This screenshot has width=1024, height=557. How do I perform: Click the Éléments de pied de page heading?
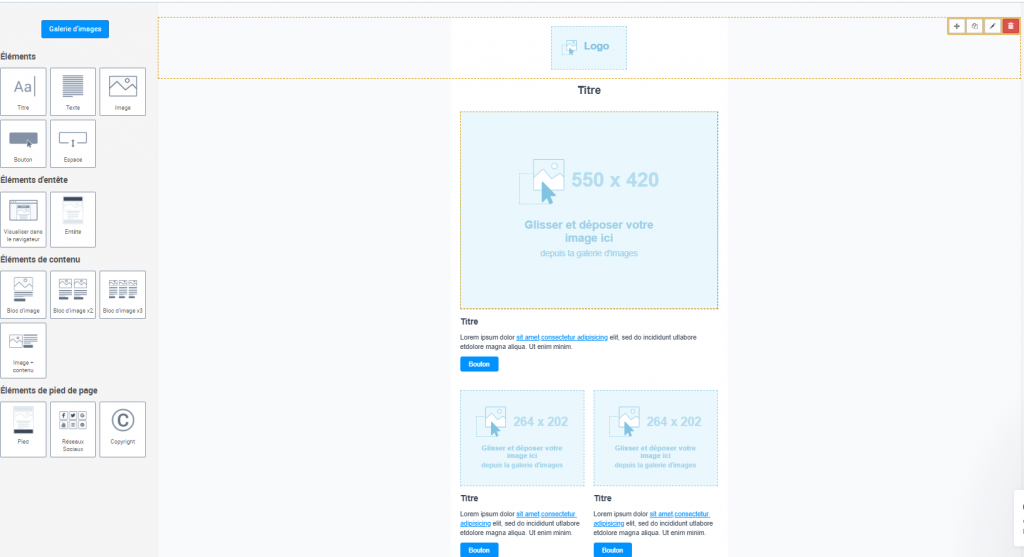coord(49,390)
